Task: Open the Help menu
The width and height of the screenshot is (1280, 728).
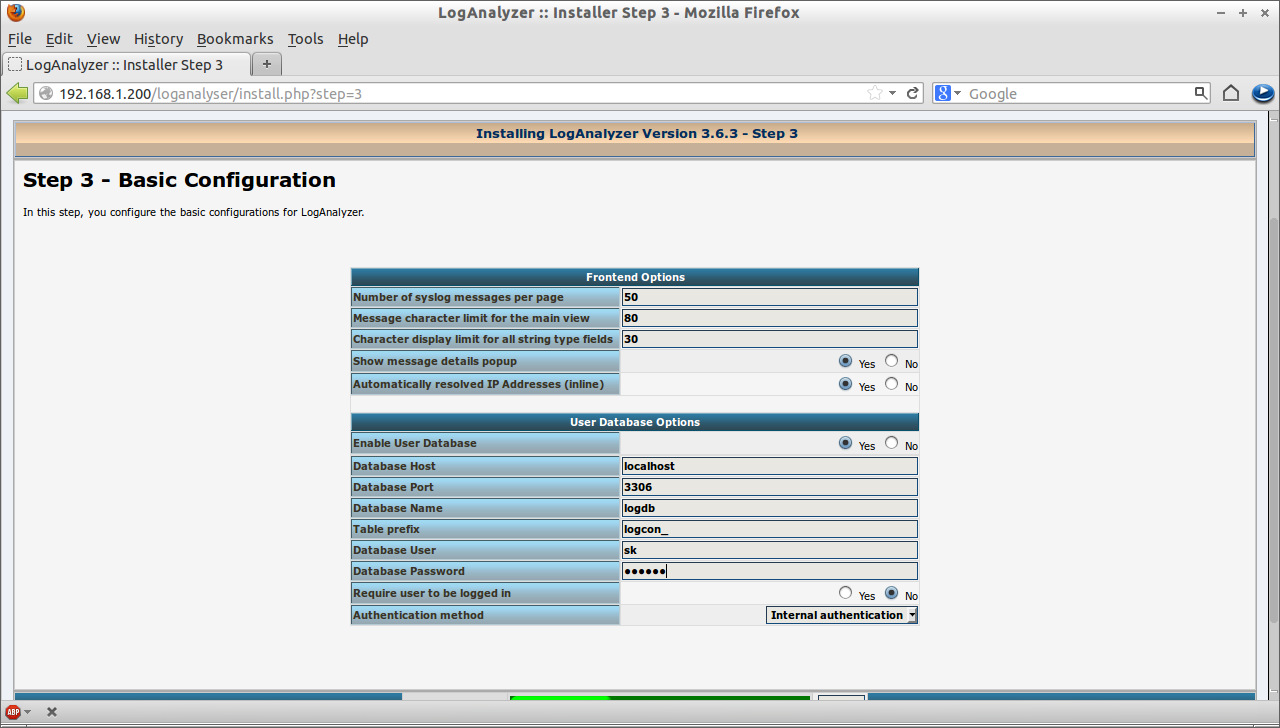Action: point(353,39)
